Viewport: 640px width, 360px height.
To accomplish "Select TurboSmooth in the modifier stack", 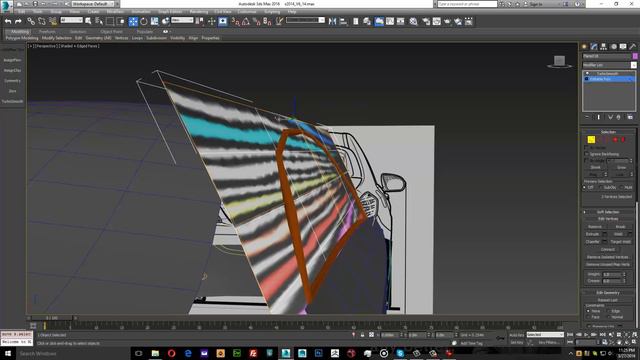I will (608, 73).
